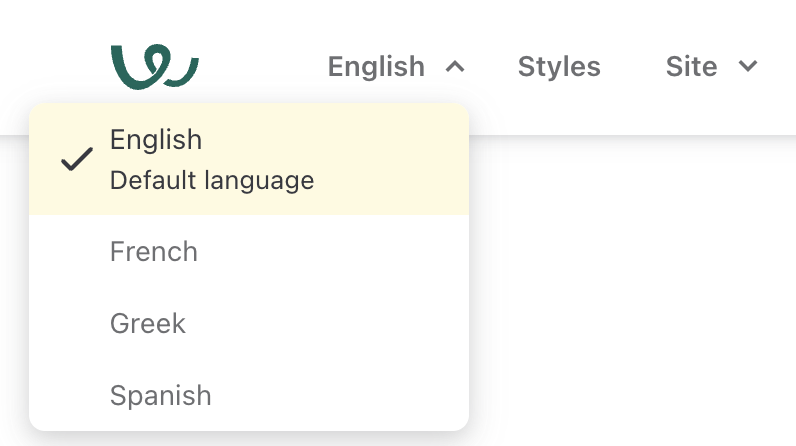The image size is (796, 446).
Task: Select the English option in dropdown list
Action: pos(156,139)
